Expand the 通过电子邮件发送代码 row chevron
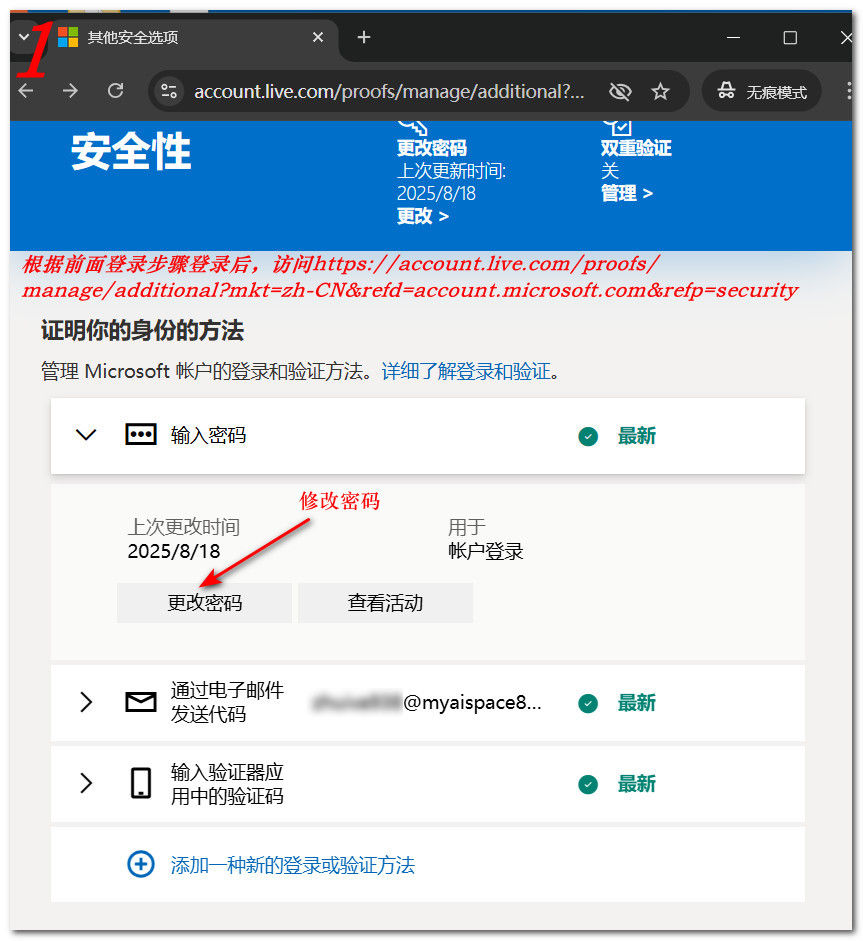863x941 pixels. [86, 702]
